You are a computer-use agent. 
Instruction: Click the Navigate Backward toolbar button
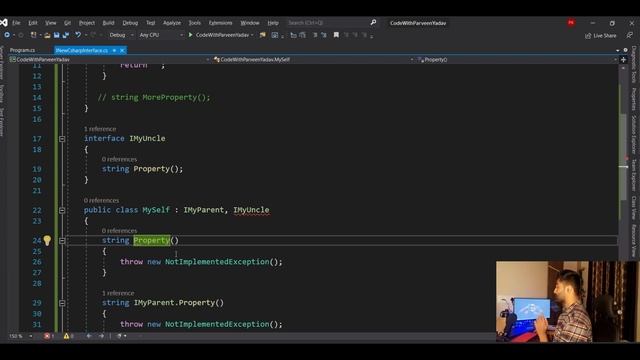click(x=7, y=36)
